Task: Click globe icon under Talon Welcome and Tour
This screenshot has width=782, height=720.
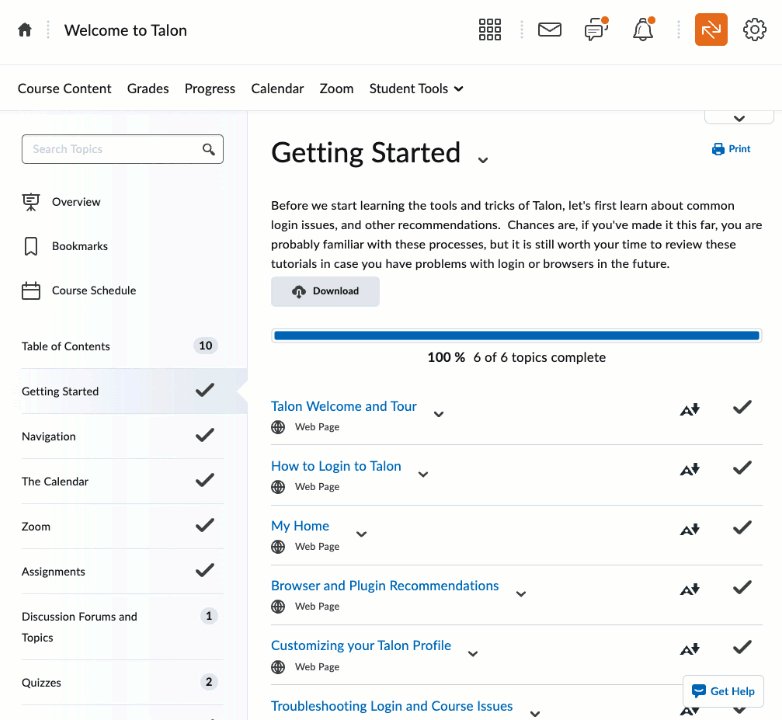Action: (x=278, y=427)
